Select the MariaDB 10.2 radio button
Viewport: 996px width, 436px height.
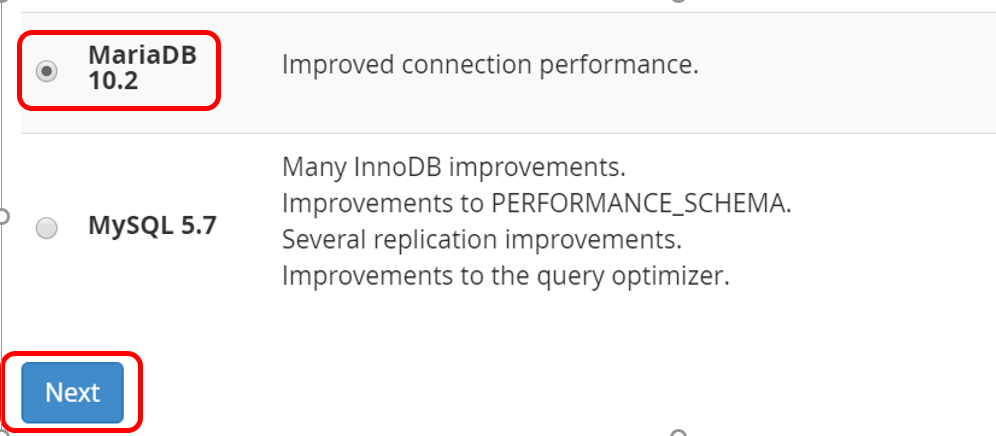[46, 71]
